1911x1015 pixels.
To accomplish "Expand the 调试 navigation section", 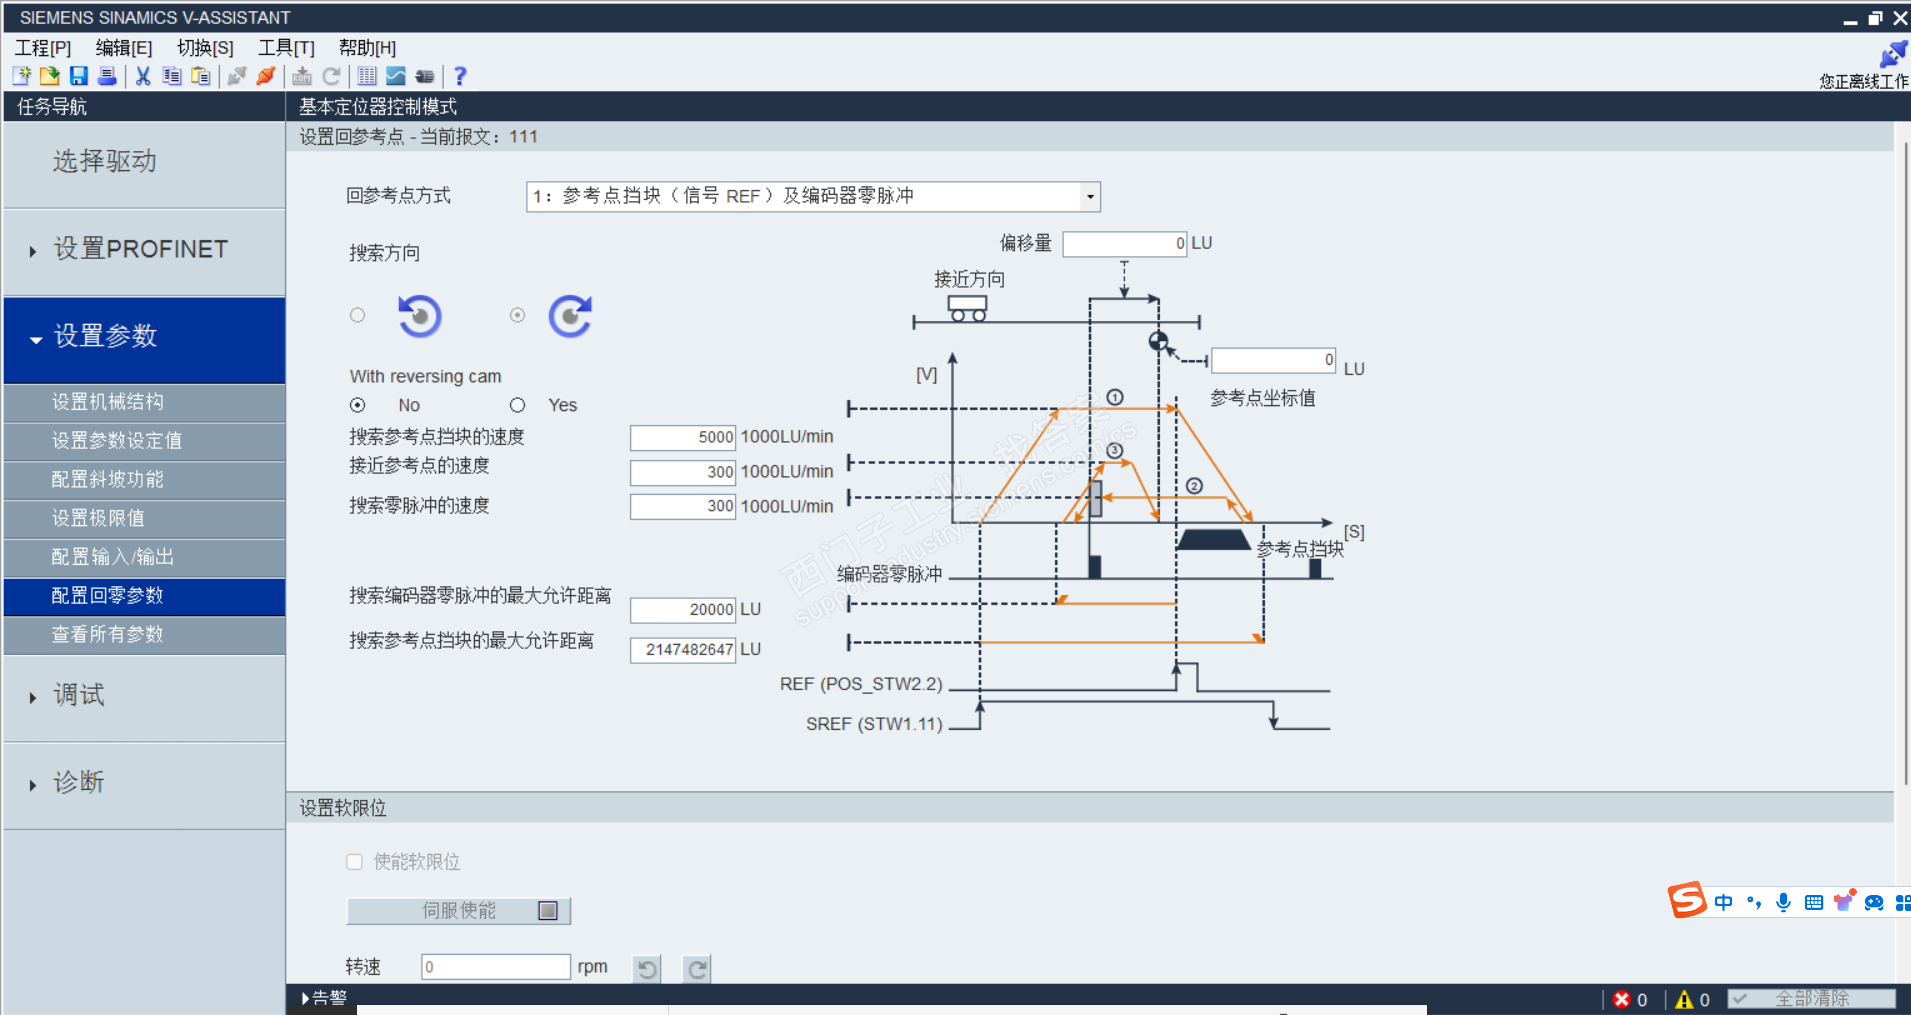I will (145, 696).
